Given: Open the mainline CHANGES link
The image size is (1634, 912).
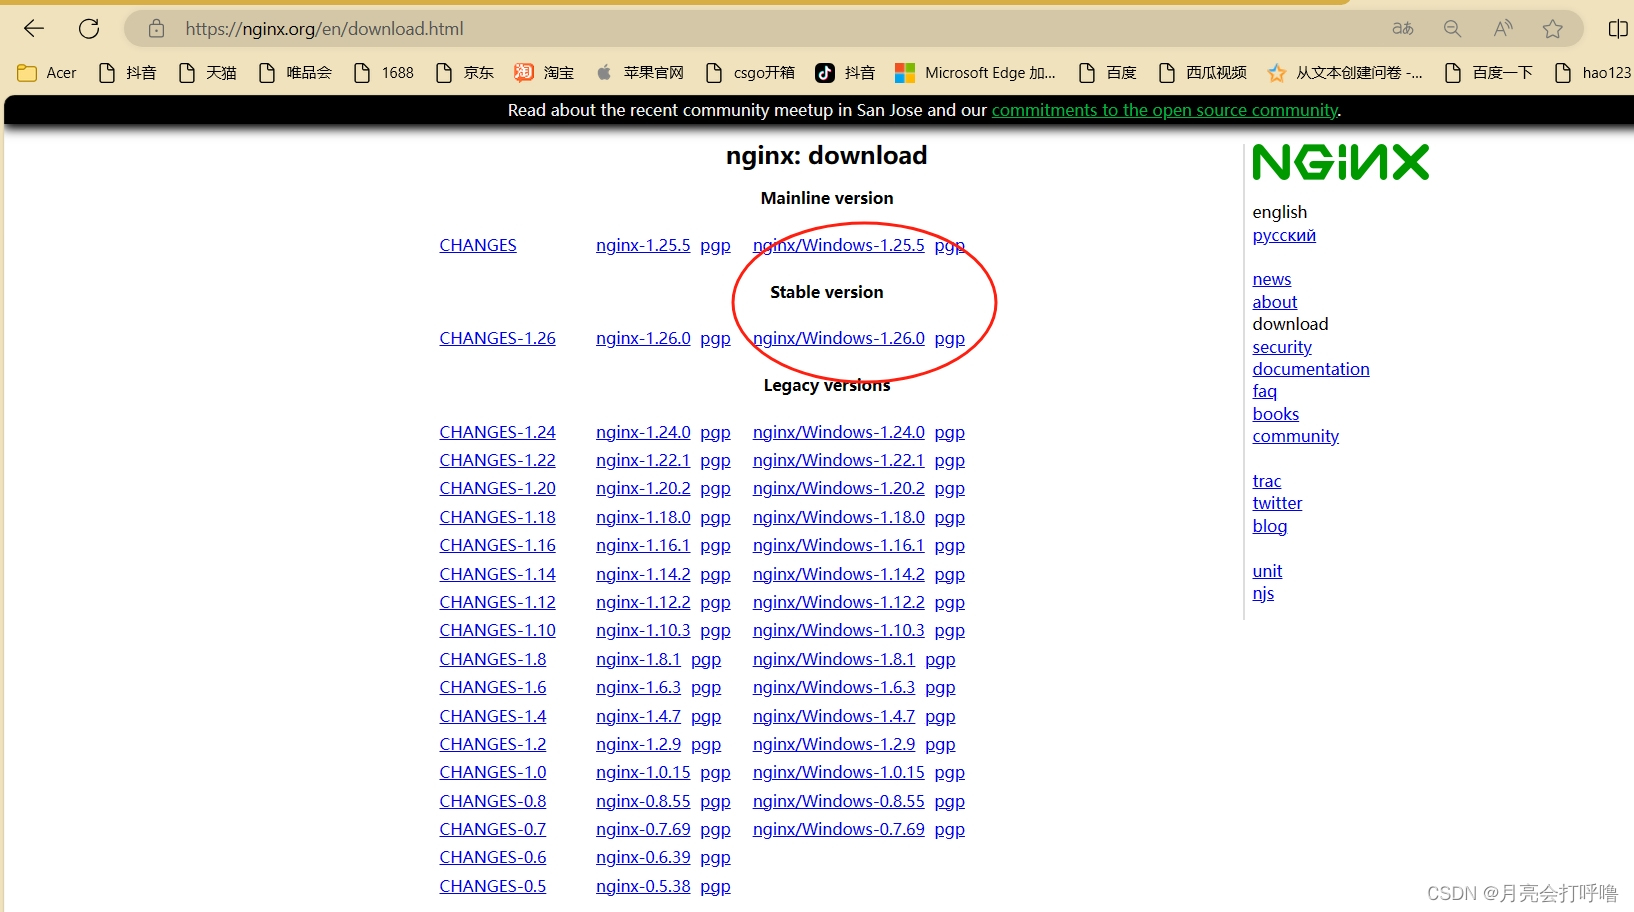Looking at the screenshot, I should tap(478, 245).
